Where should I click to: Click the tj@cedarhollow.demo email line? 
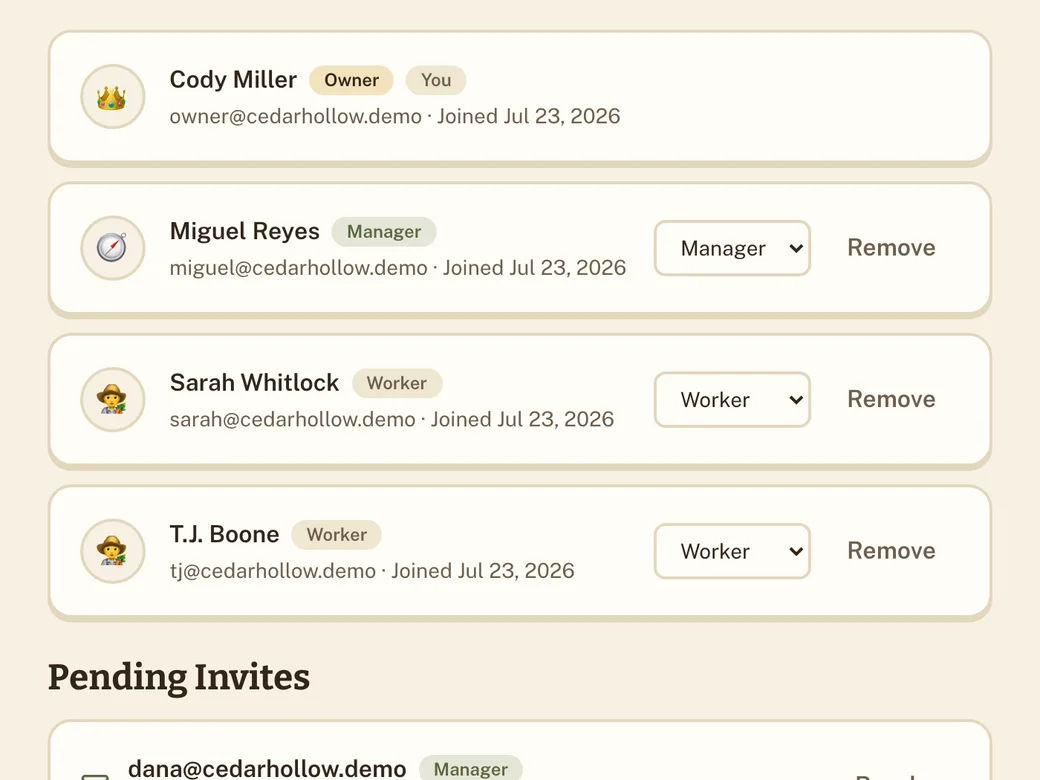[372, 570]
